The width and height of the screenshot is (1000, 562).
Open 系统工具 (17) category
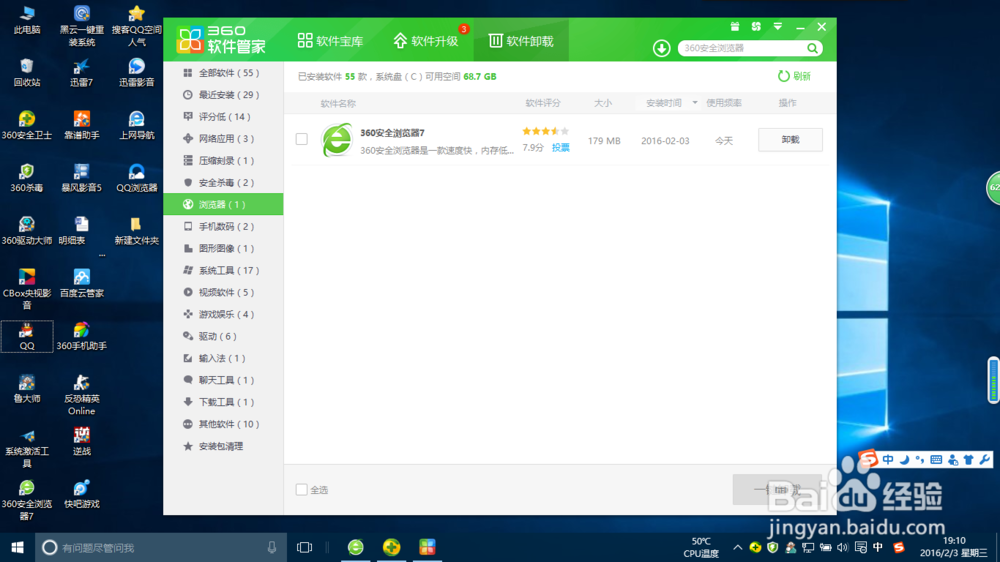click(223, 270)
